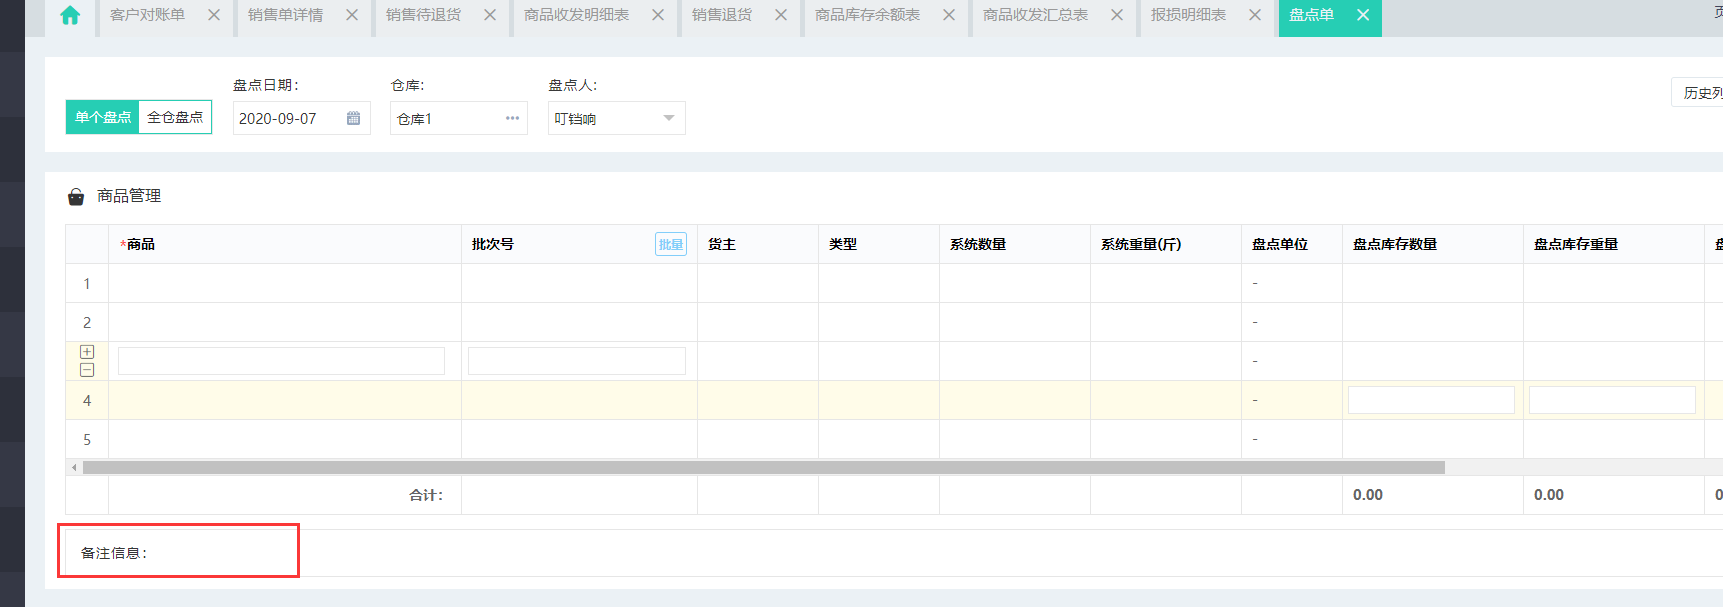Screen dimensions: 1723x607
Task: Switch to 全仓盘点 mode
Action: click(x=175, y=117)
